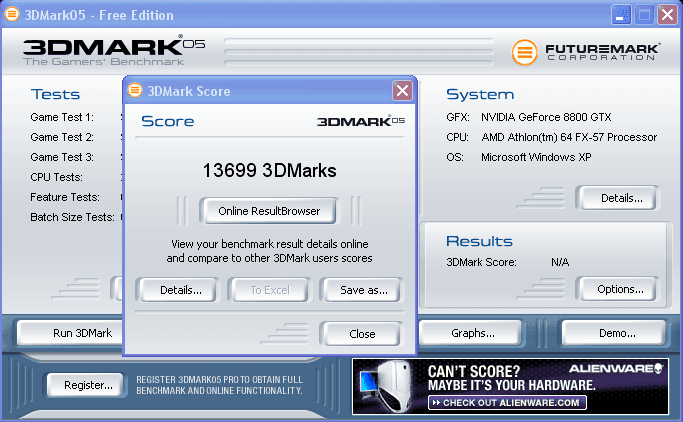The image size is (683, 422).
Task: Click the Score heading in dialog
Action: (x=168, y=121)
